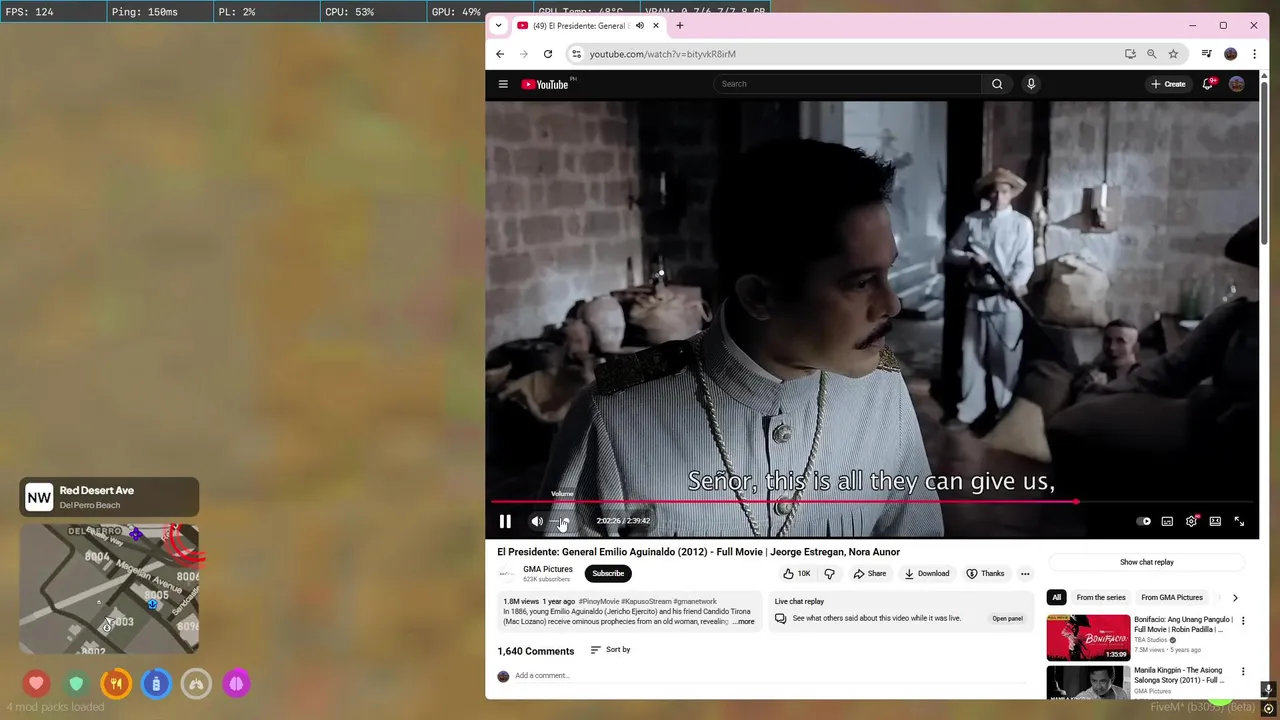
Task: Pause the YouTube video
Action: [x=505, y=521]
